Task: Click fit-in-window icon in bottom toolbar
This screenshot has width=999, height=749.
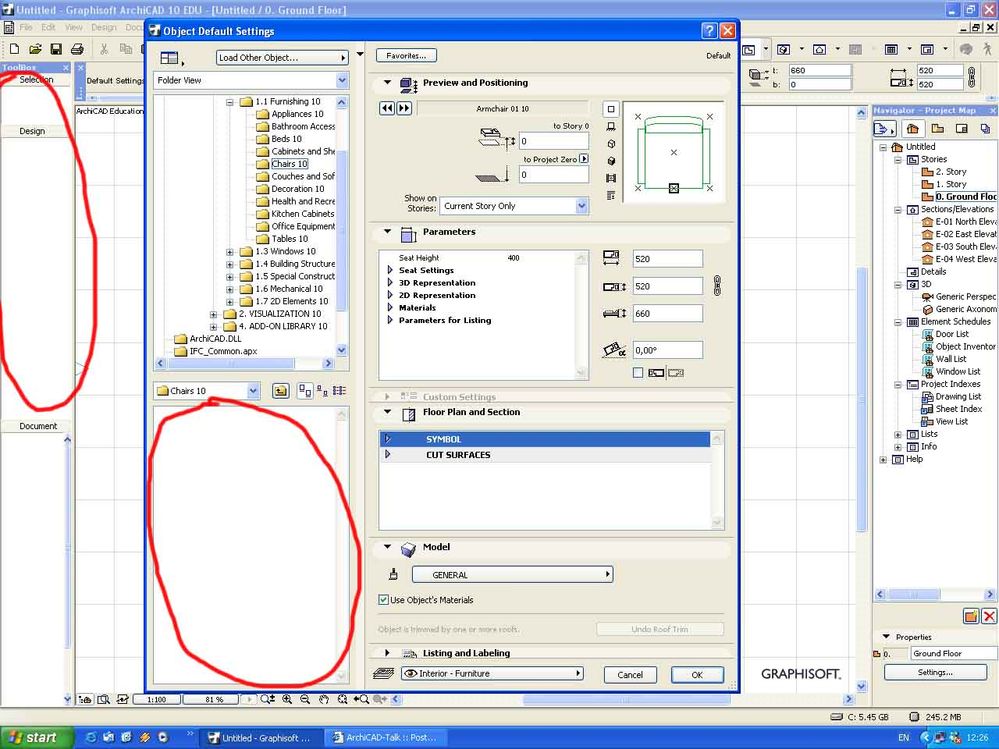Action: (x=342, y=699)
